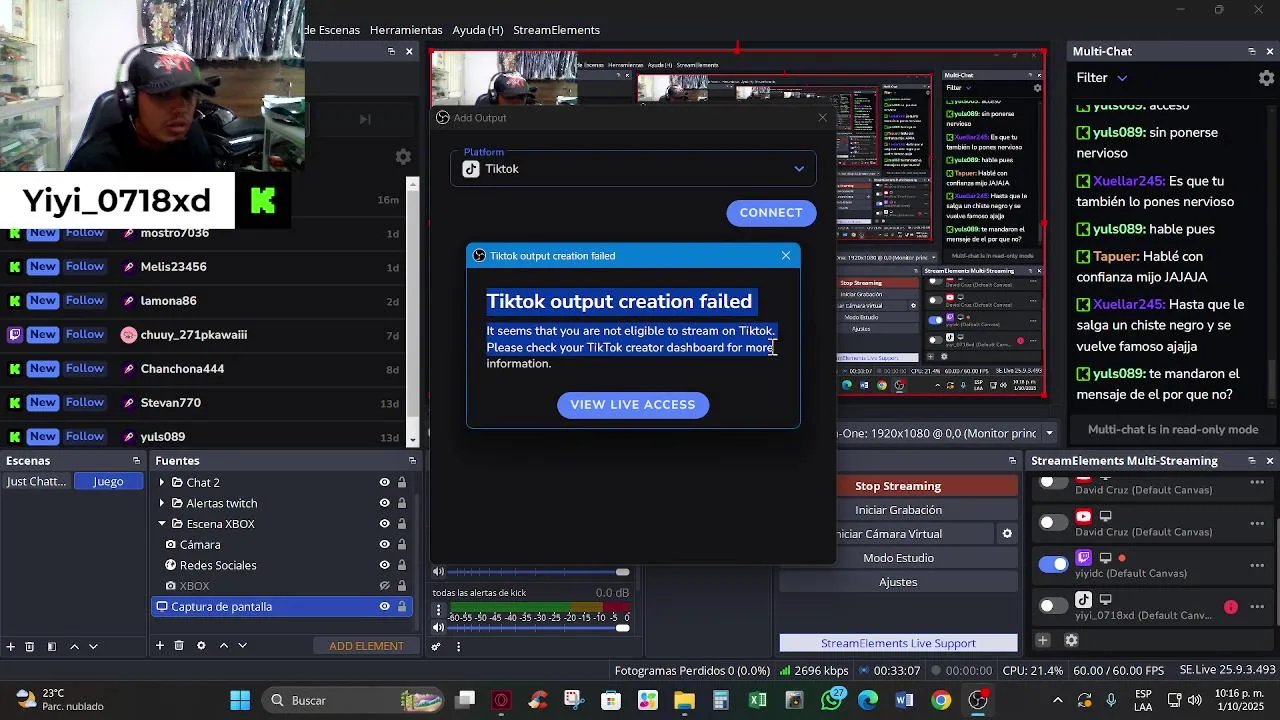This screenshot has height=720, width=1280.
Task: Click CONNECT button in Add Output
Action: [771, 213]
